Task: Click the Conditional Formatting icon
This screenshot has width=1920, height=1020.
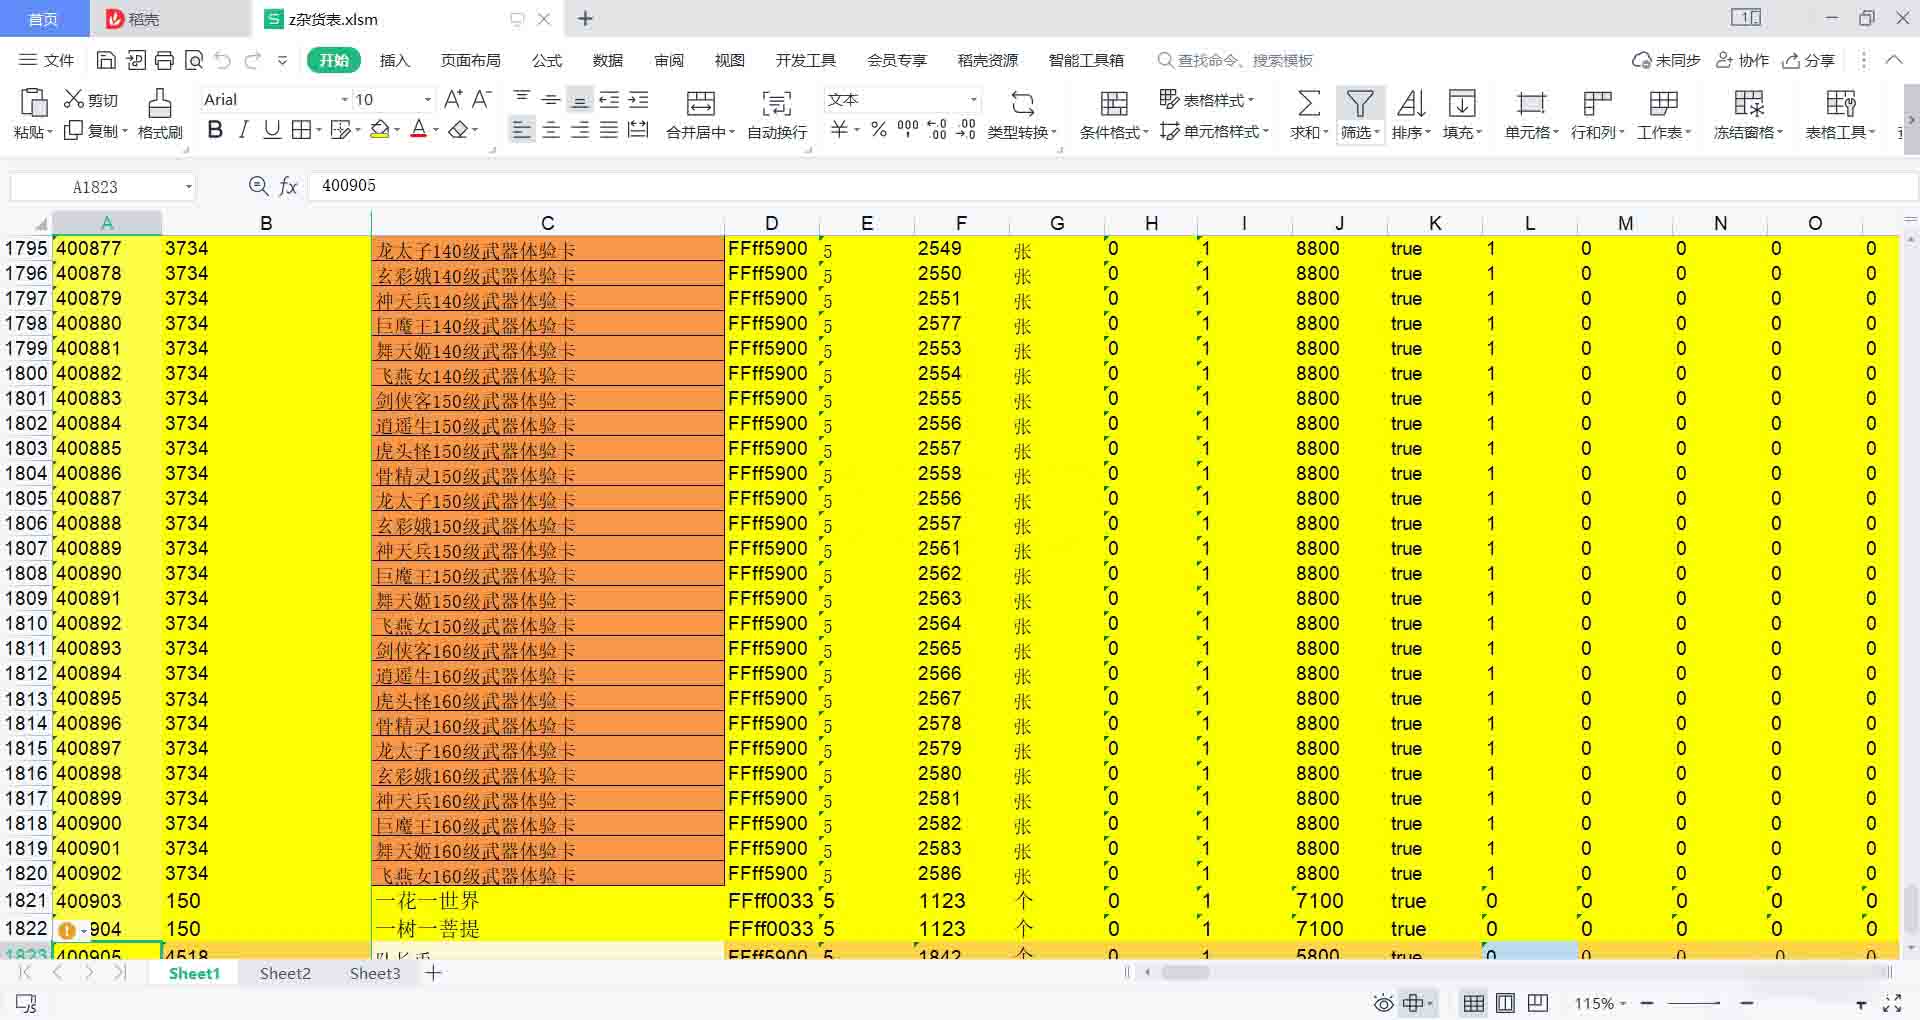Action: (1113, 103)
